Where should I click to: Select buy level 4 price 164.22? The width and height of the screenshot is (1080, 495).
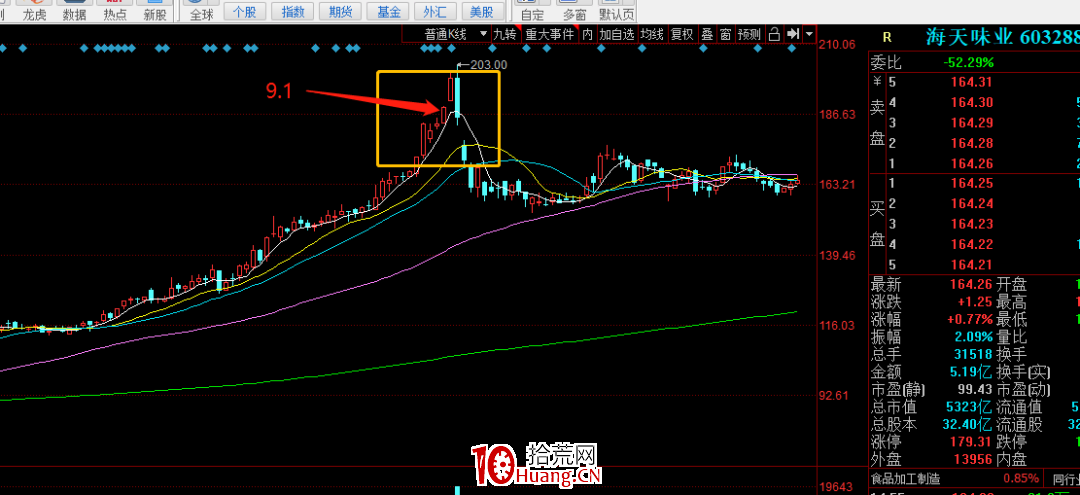click(x=974, y=244)
